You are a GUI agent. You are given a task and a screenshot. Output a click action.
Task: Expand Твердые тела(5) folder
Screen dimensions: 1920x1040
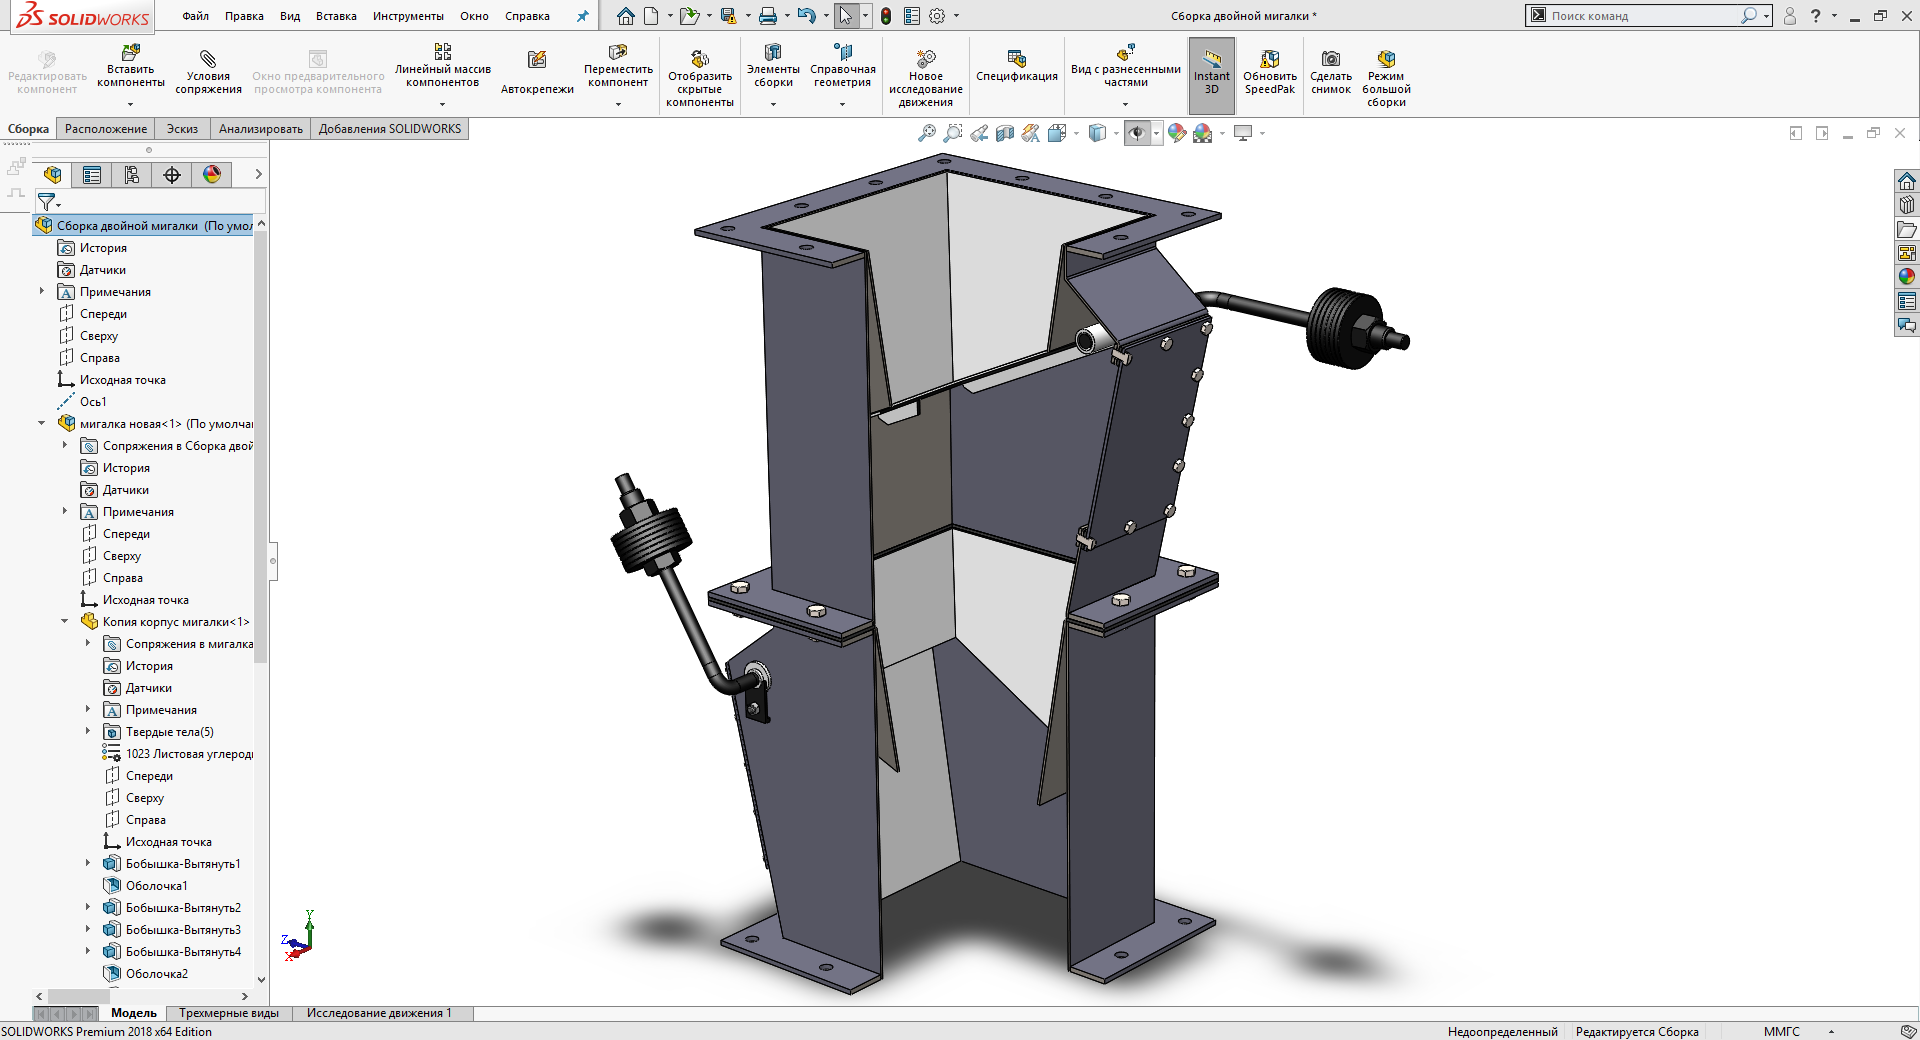[88, 732]
